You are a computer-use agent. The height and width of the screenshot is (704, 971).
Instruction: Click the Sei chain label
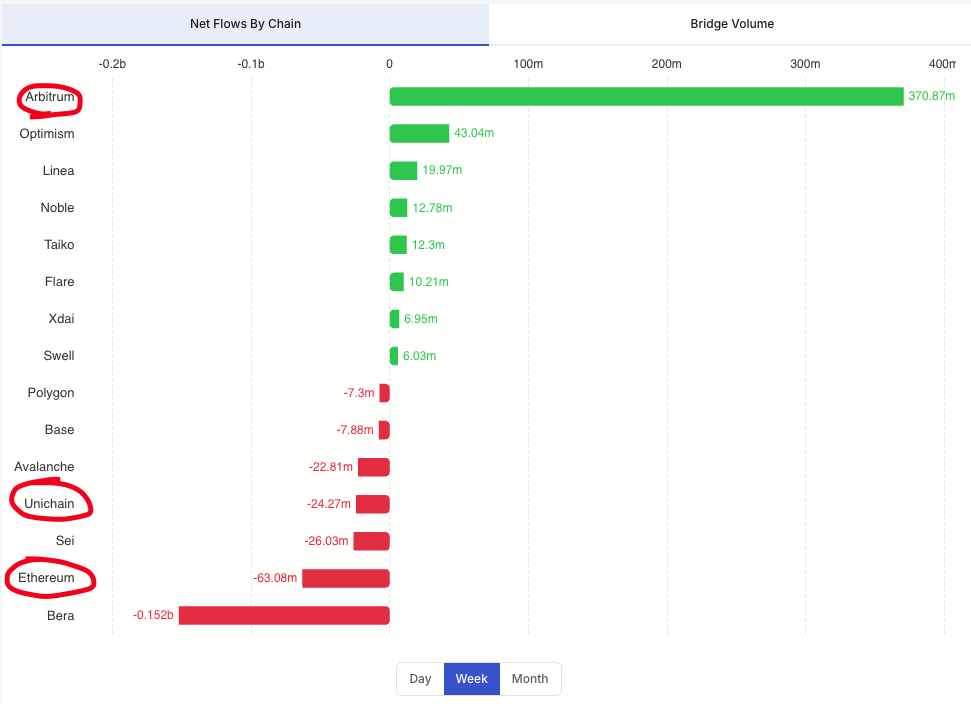65,541
